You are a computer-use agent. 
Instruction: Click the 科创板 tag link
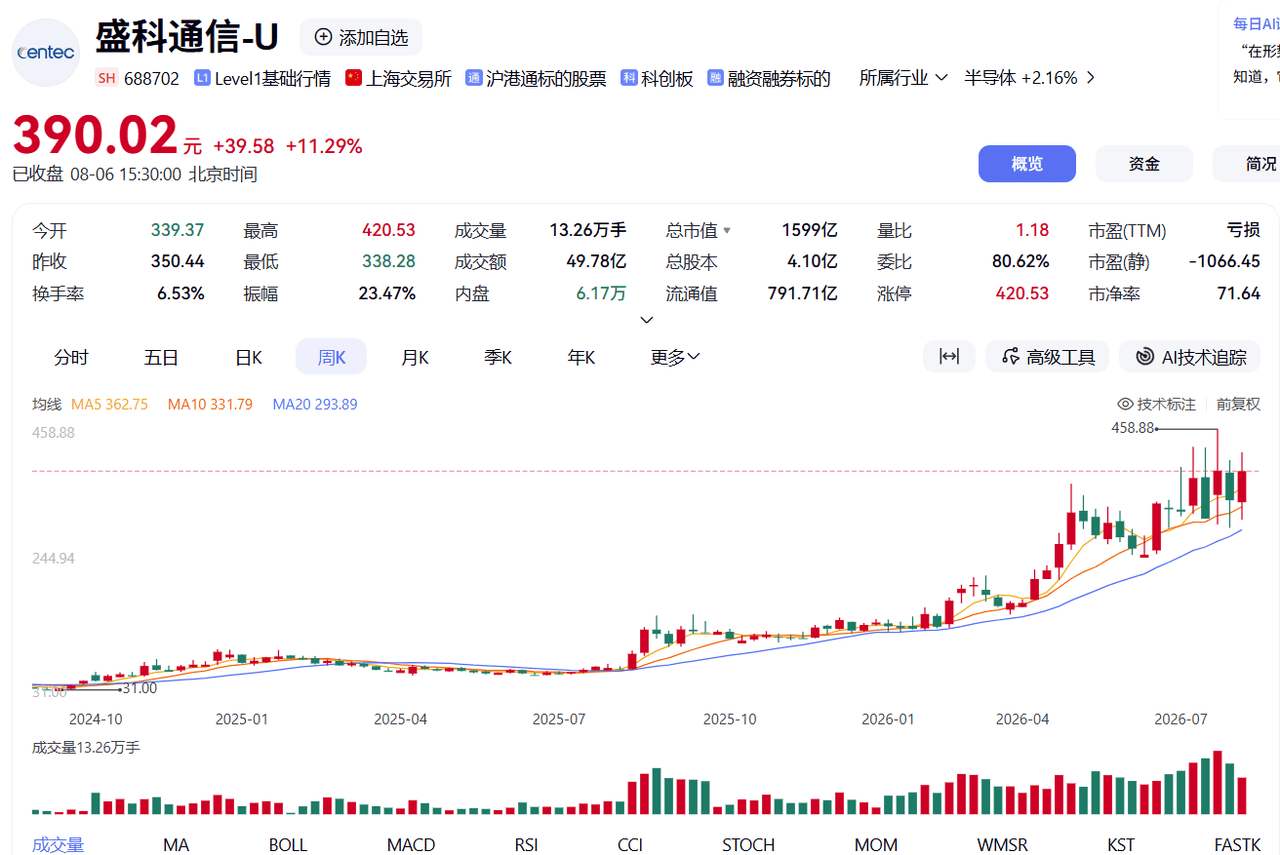pyautogui.click(x=667, y=78)
